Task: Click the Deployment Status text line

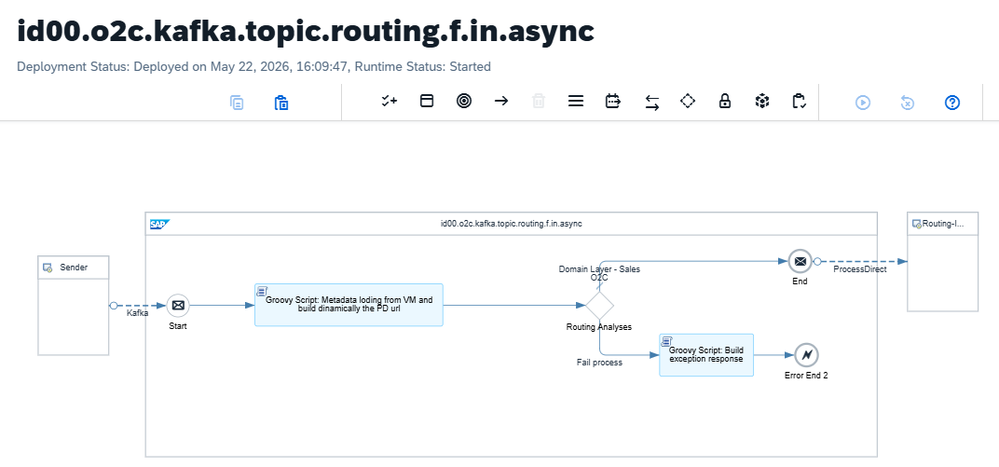Action: (254, 66)
